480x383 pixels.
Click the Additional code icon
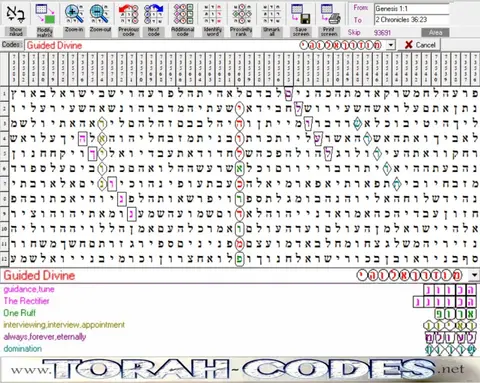[x=183, y=14]
